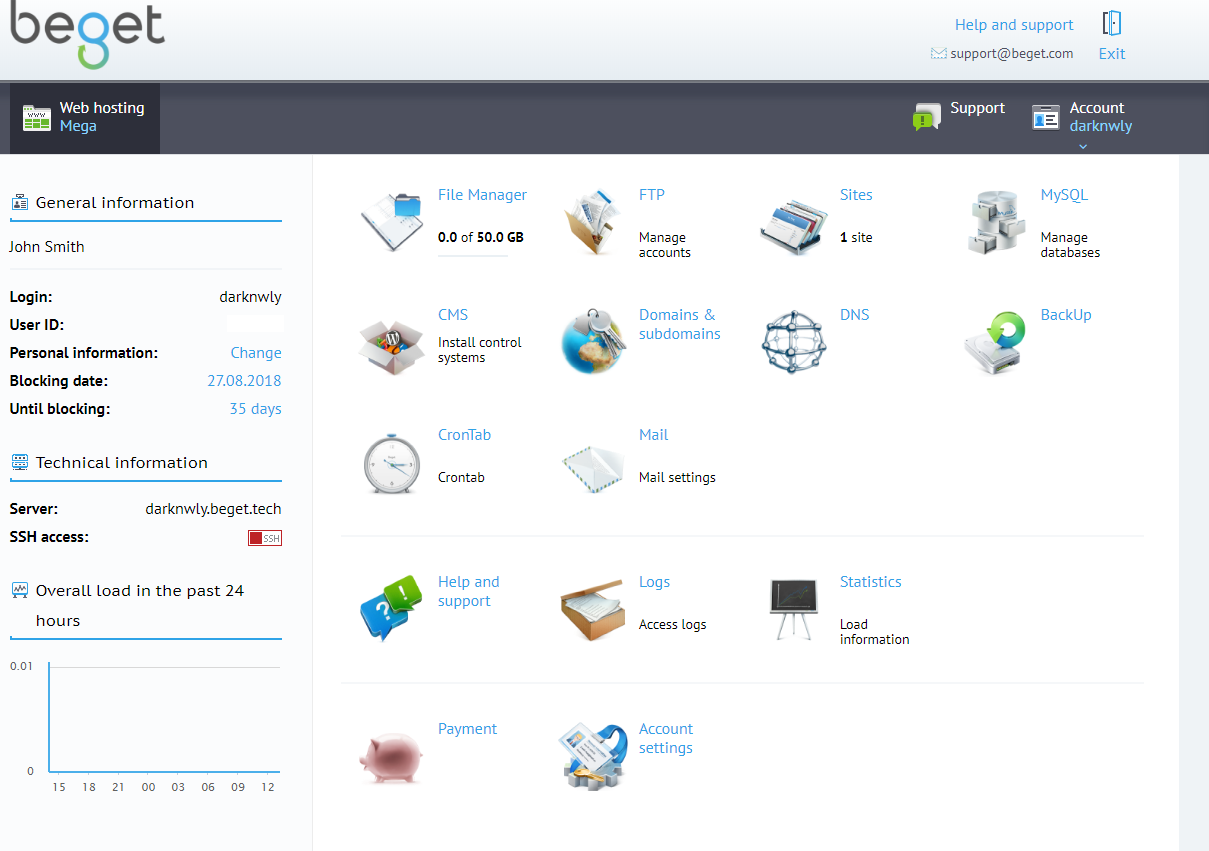Open Support in the navigation bar

pyautogui.click(x=959, y=116)
